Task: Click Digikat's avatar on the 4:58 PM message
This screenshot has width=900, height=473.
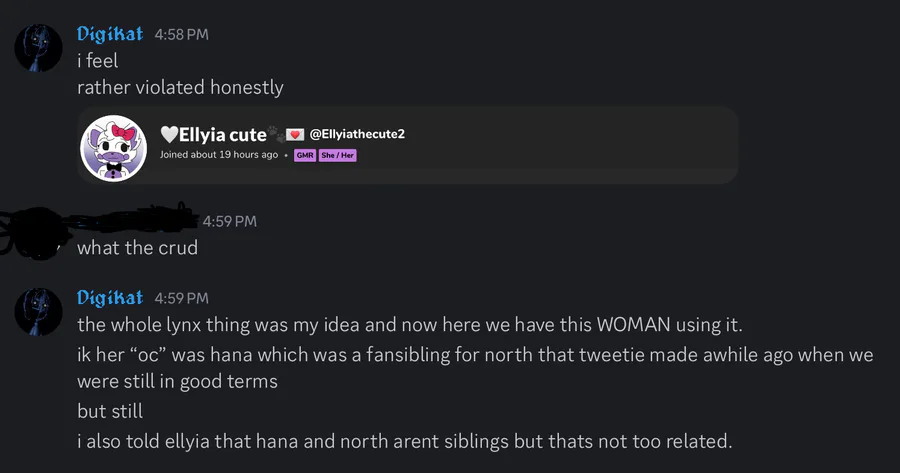Action: click(x=39, y=46)
